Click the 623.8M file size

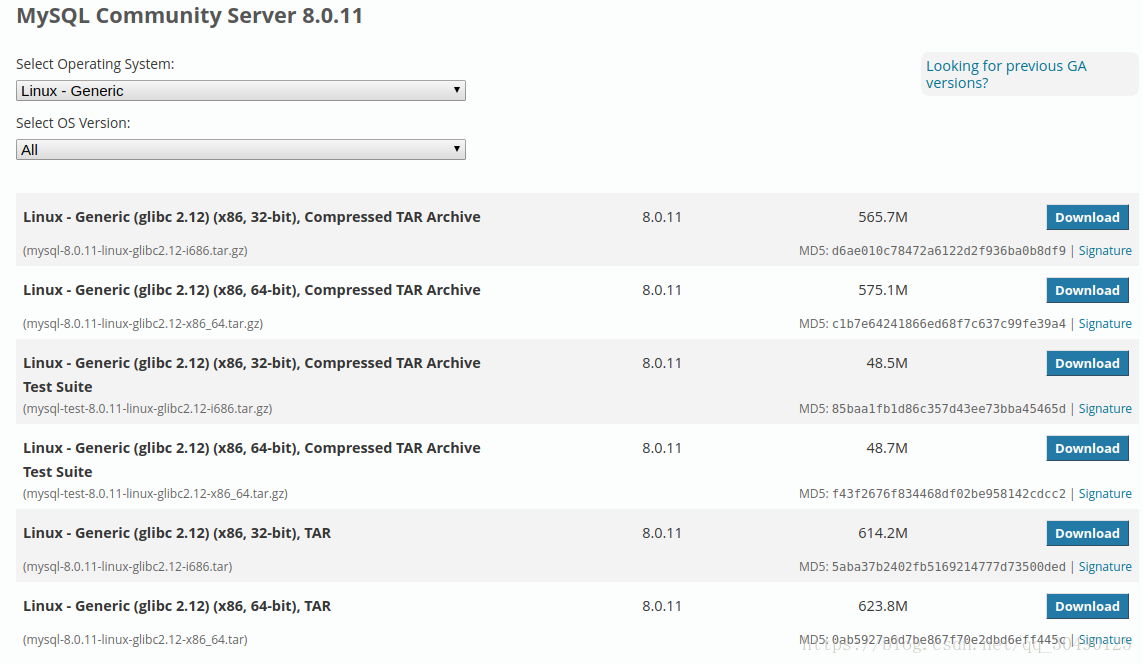pyautogui.click(x=883, y=606)
